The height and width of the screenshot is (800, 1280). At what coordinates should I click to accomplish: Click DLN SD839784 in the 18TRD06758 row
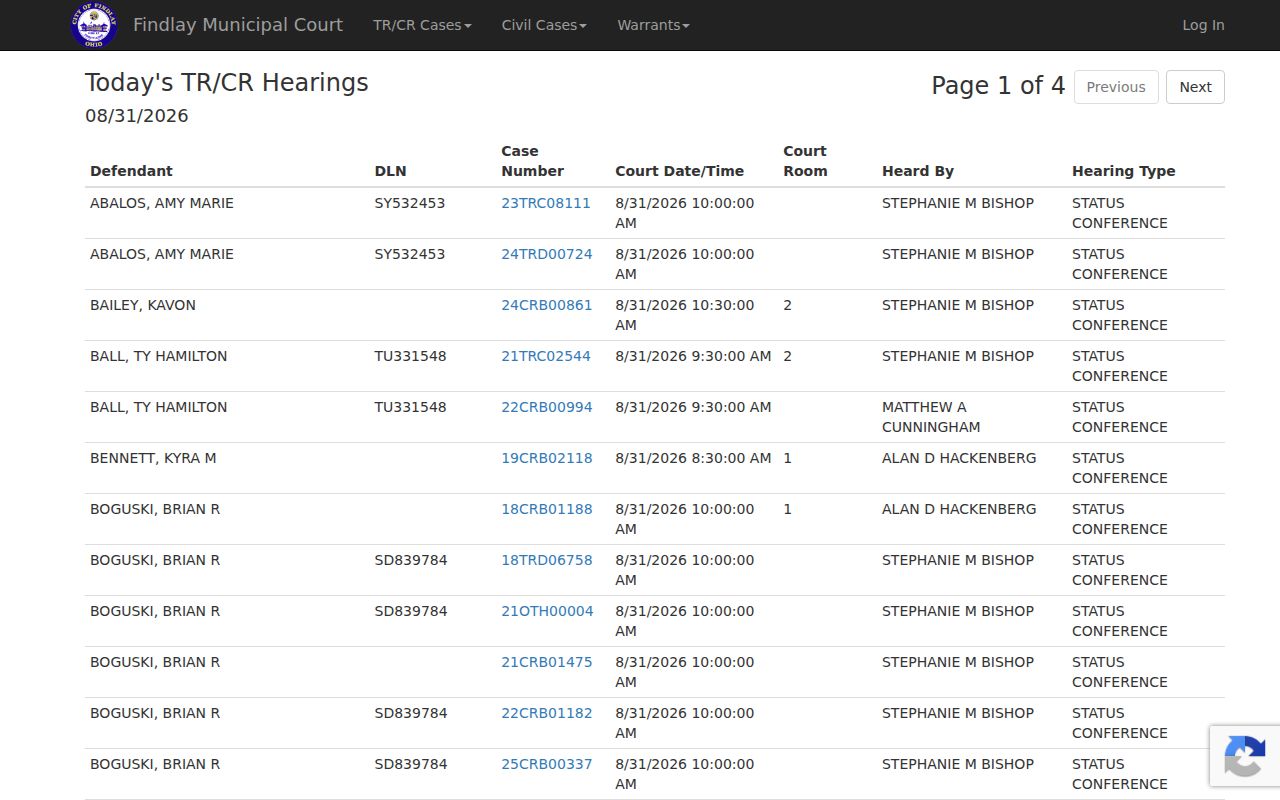pyautogui.click(x=411, y=560)
